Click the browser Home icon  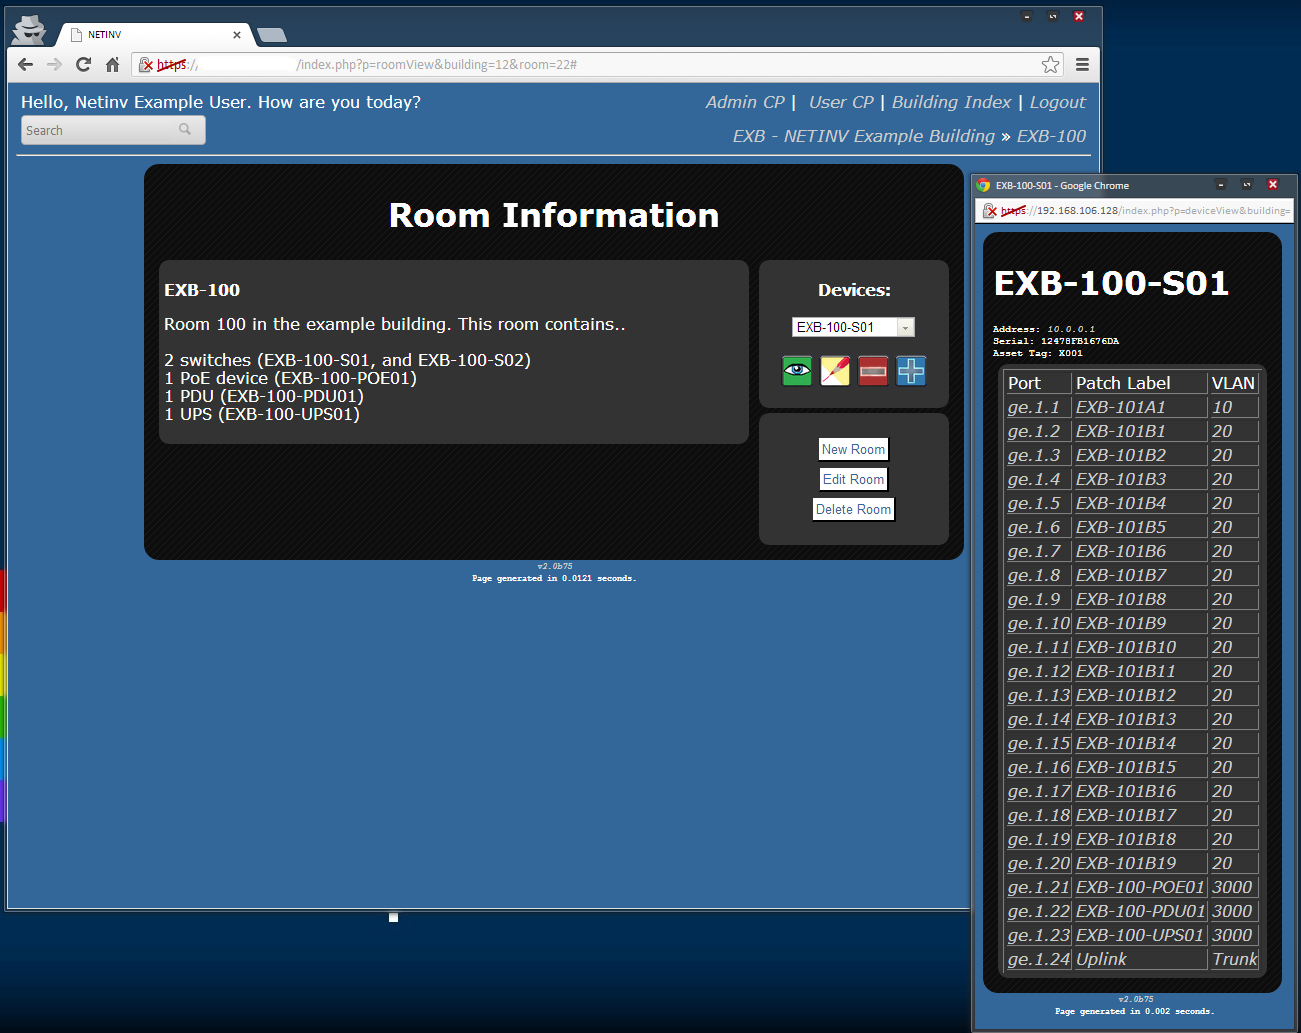pyautogui.click(x=113, y=64)
